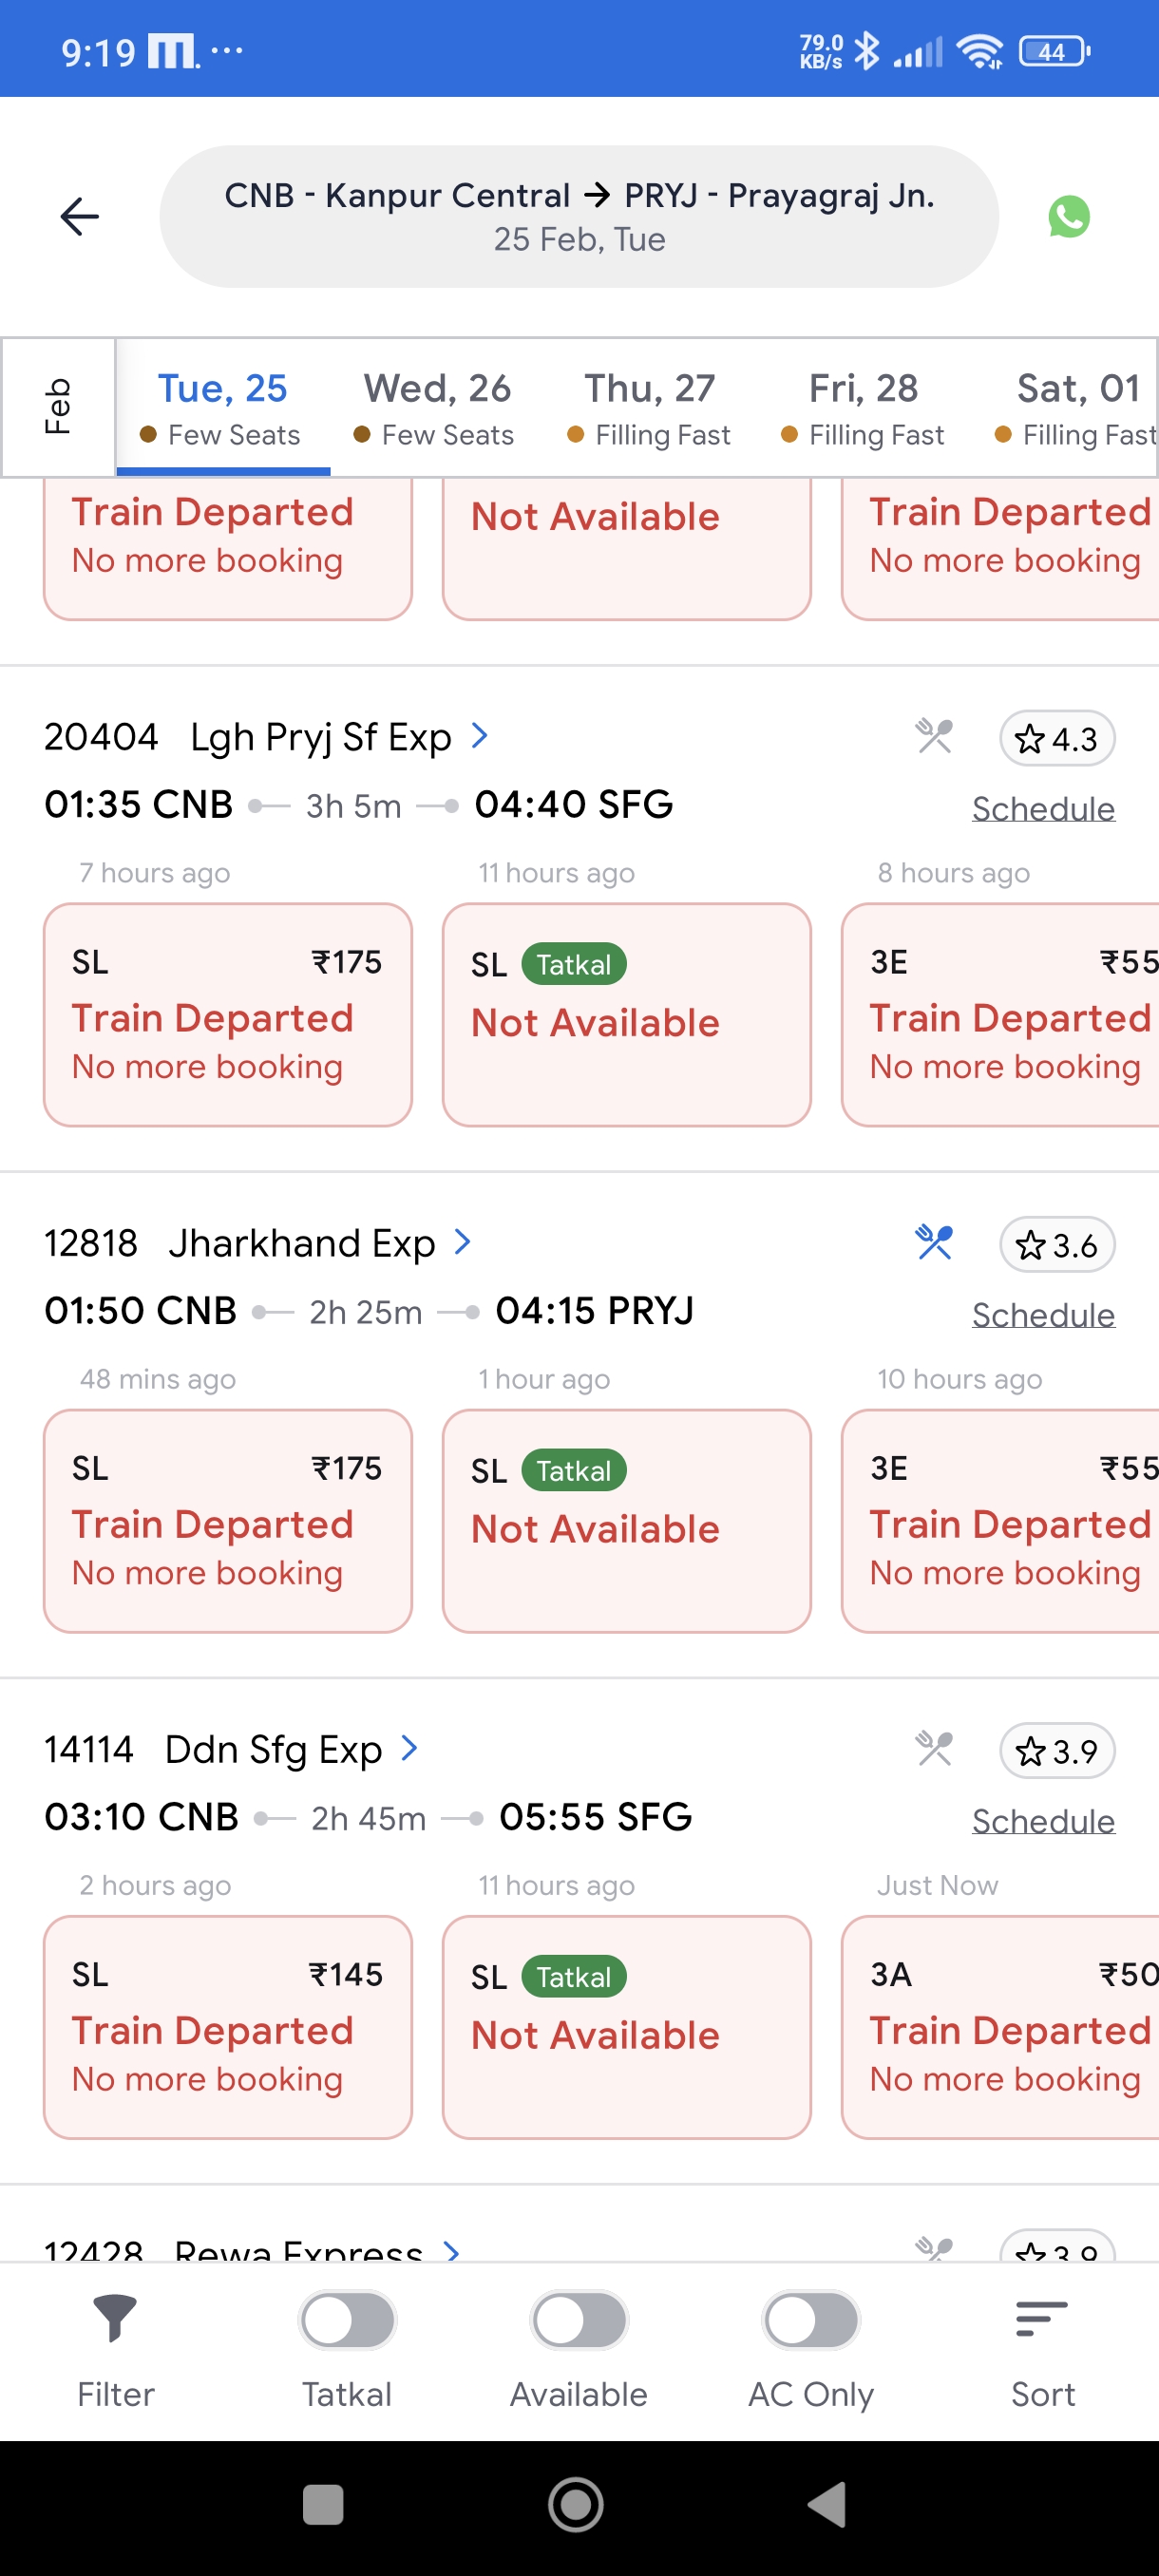
Task: Tap Jharkhand Exp pantry food icon
Action: tap(933, 1243)
